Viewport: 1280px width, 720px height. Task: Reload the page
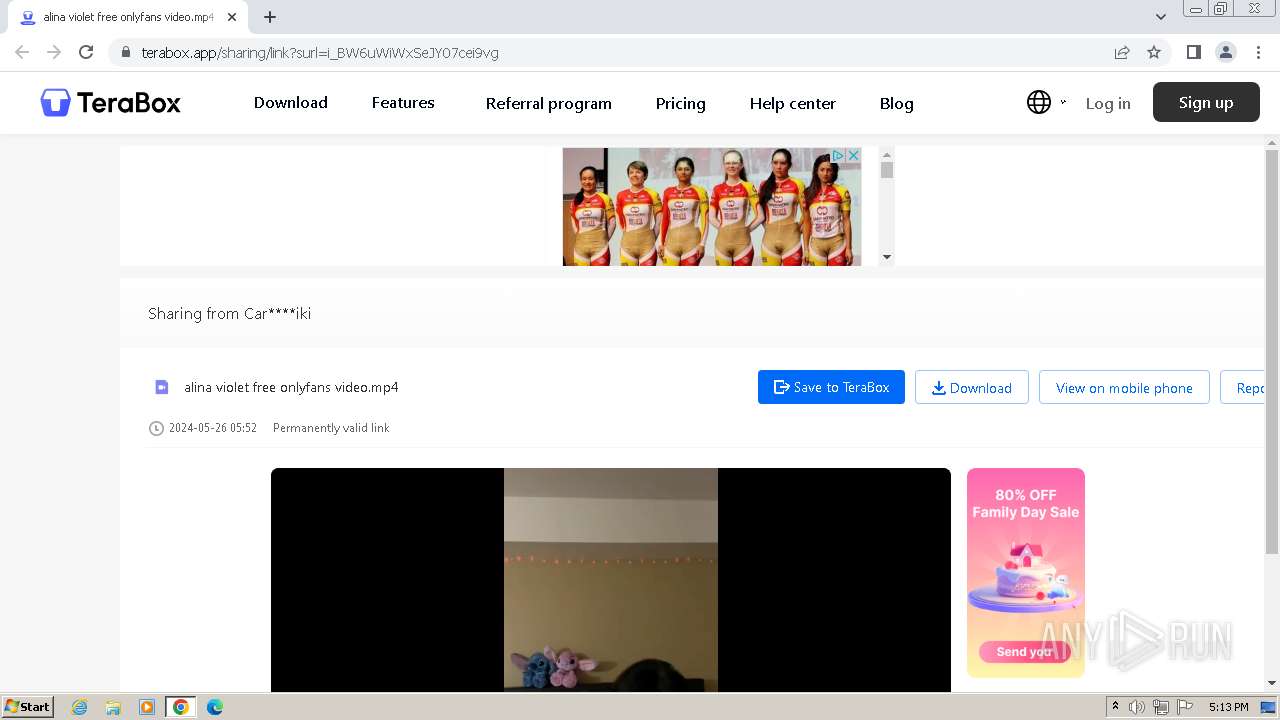tap(86, 52)
